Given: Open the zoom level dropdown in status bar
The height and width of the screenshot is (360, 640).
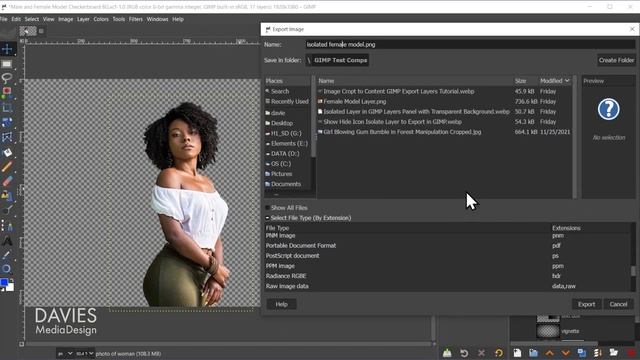Looking at the screenshot, I should [85, 354].
